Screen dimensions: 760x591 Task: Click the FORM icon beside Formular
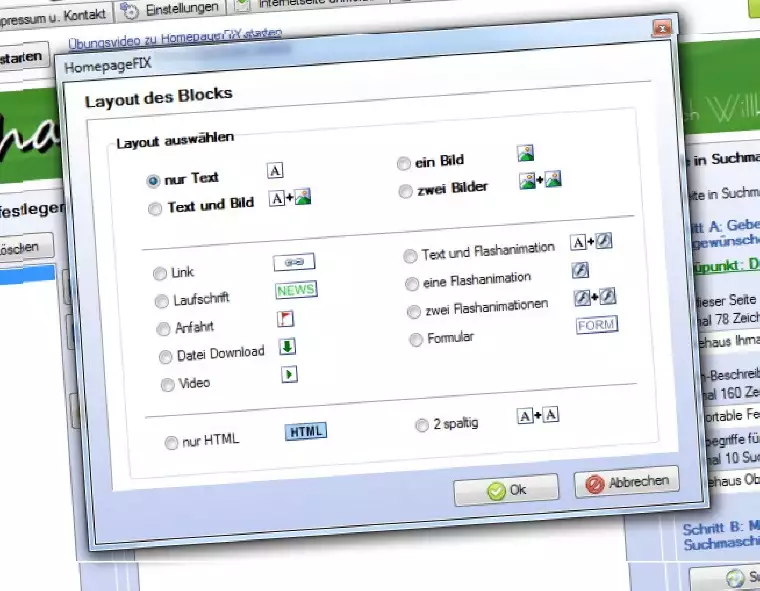597,325
